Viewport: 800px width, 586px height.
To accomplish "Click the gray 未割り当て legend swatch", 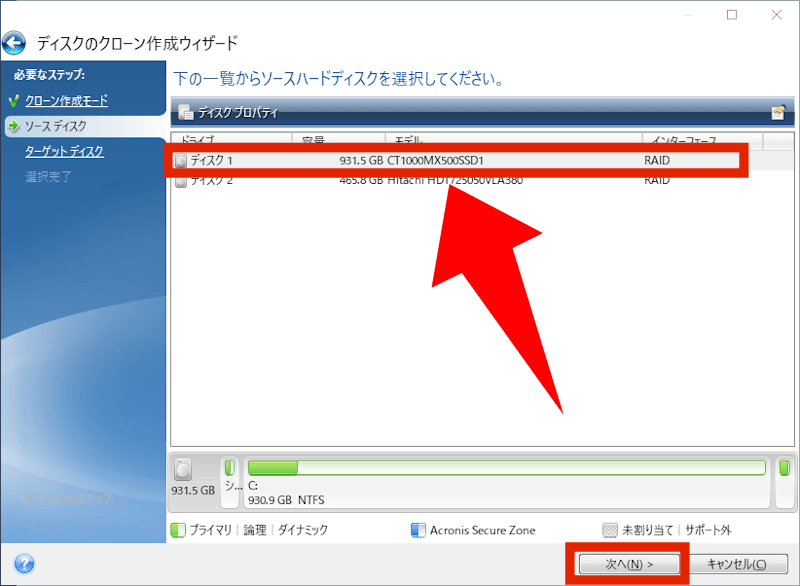I will [610, 530].
